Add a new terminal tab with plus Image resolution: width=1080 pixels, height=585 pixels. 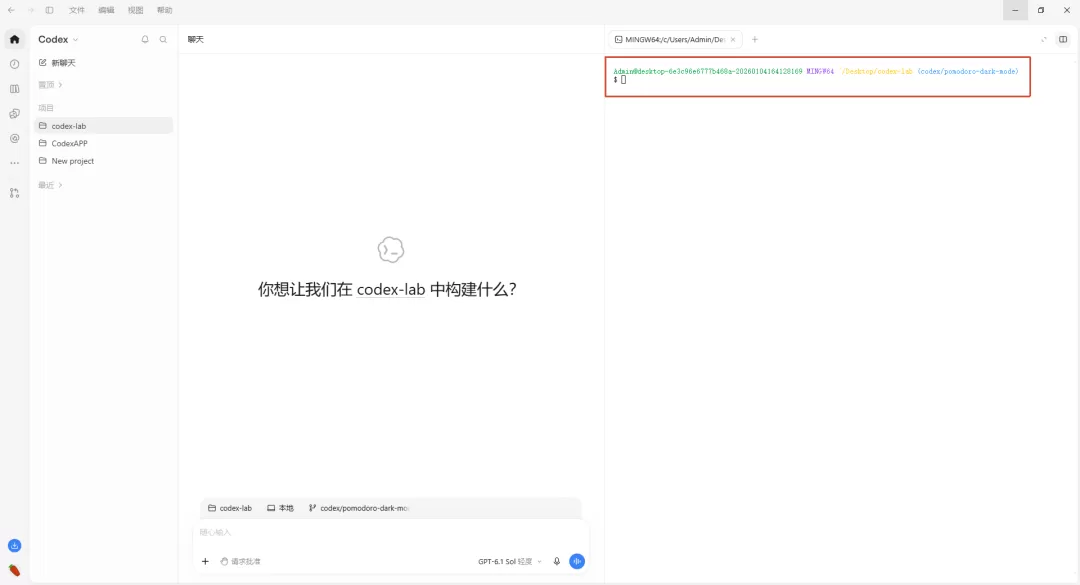[755, 39]
